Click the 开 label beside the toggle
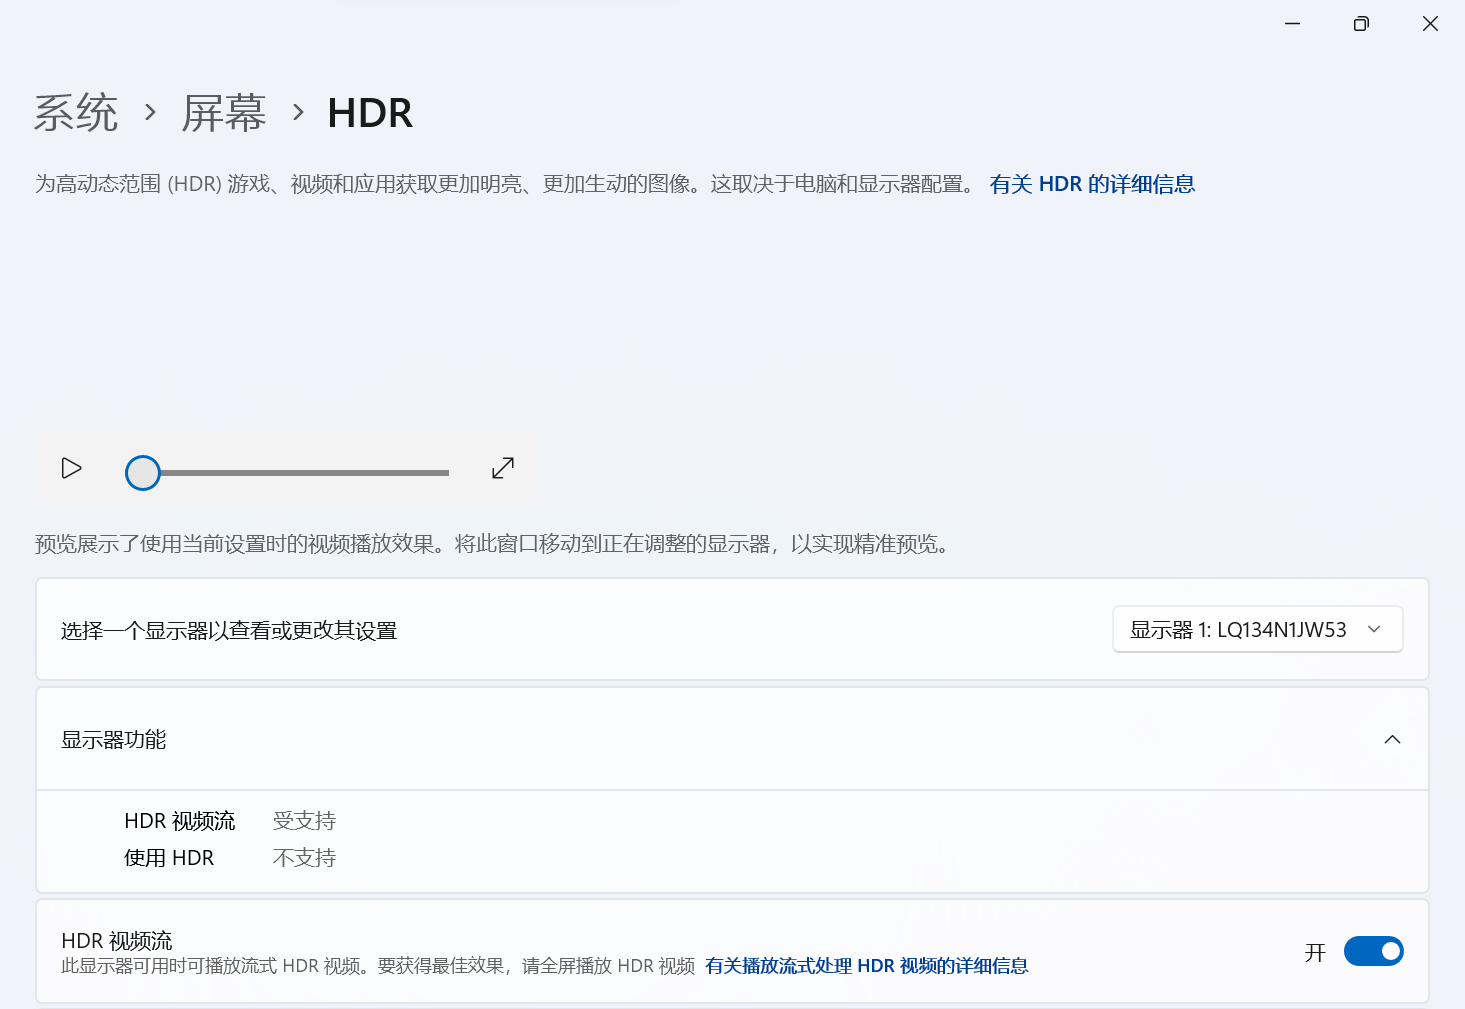 pyautogui.click(x=1315, y=953)
